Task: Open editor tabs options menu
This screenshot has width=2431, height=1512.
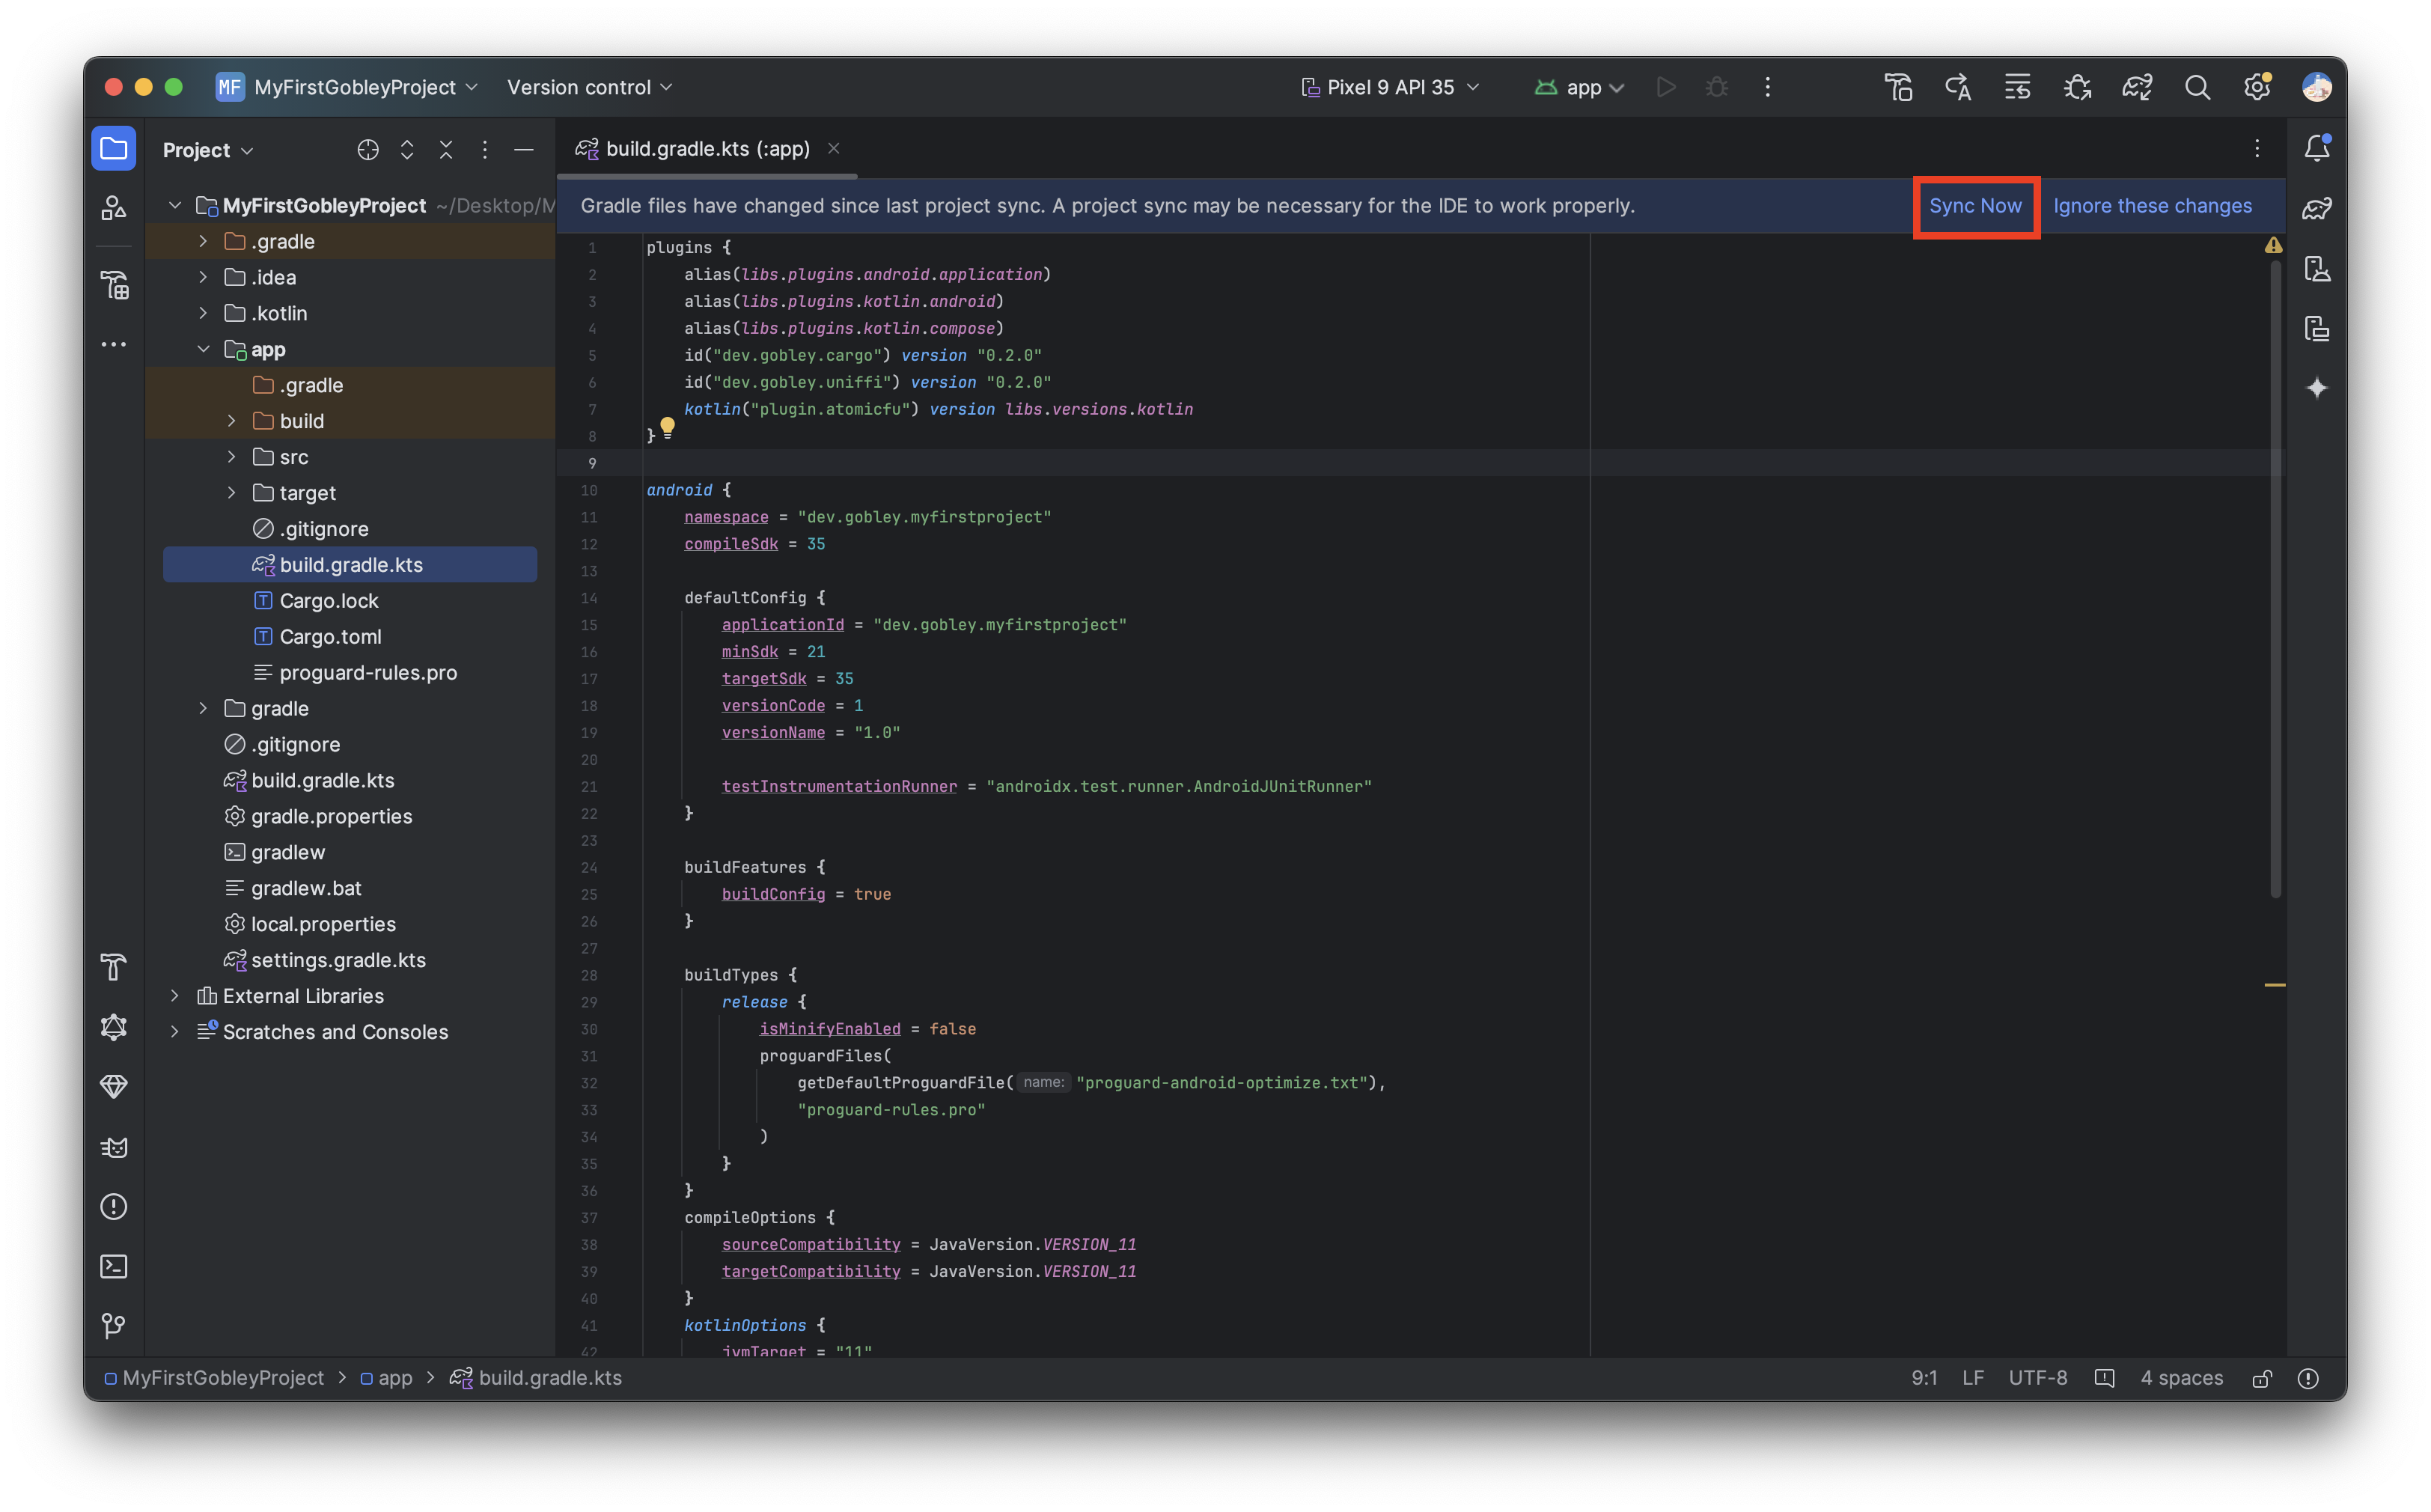Action: [2257, 149]
